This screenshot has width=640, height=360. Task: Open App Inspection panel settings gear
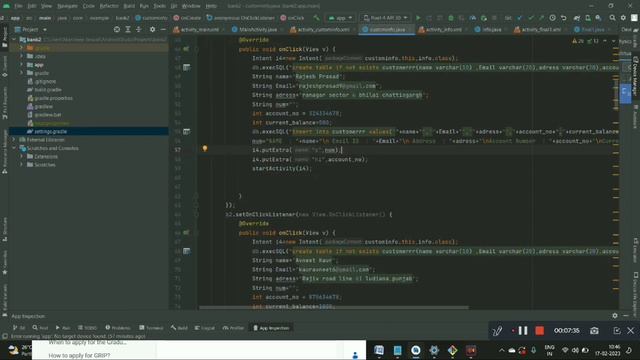click(x=615, y=316)
